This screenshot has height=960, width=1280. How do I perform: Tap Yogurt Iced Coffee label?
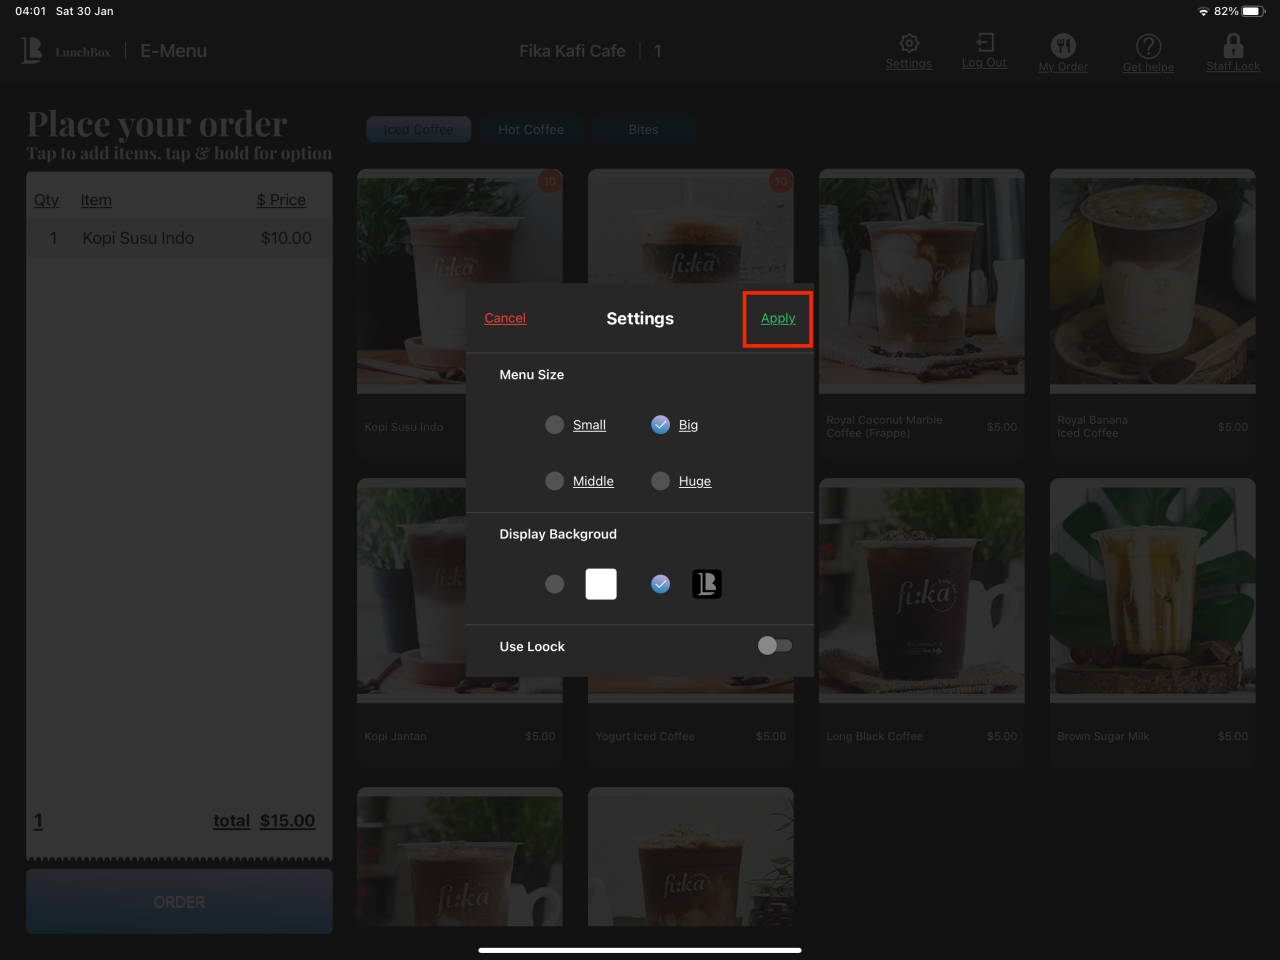(x=645, y=736)
